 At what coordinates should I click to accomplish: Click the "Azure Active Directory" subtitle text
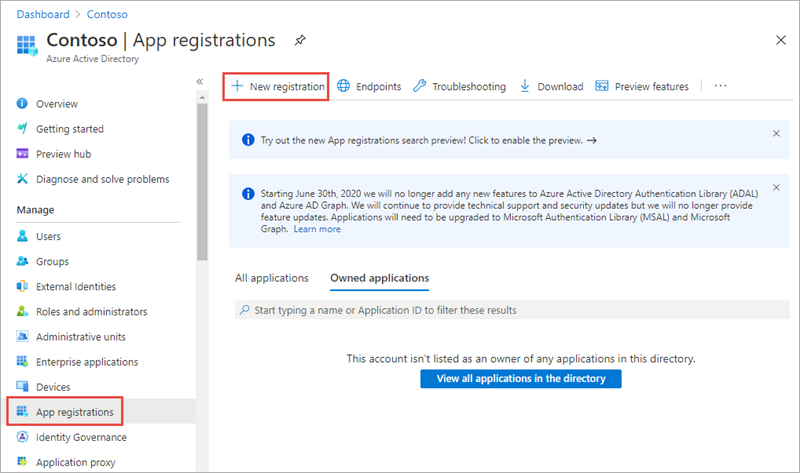[92, 59]
